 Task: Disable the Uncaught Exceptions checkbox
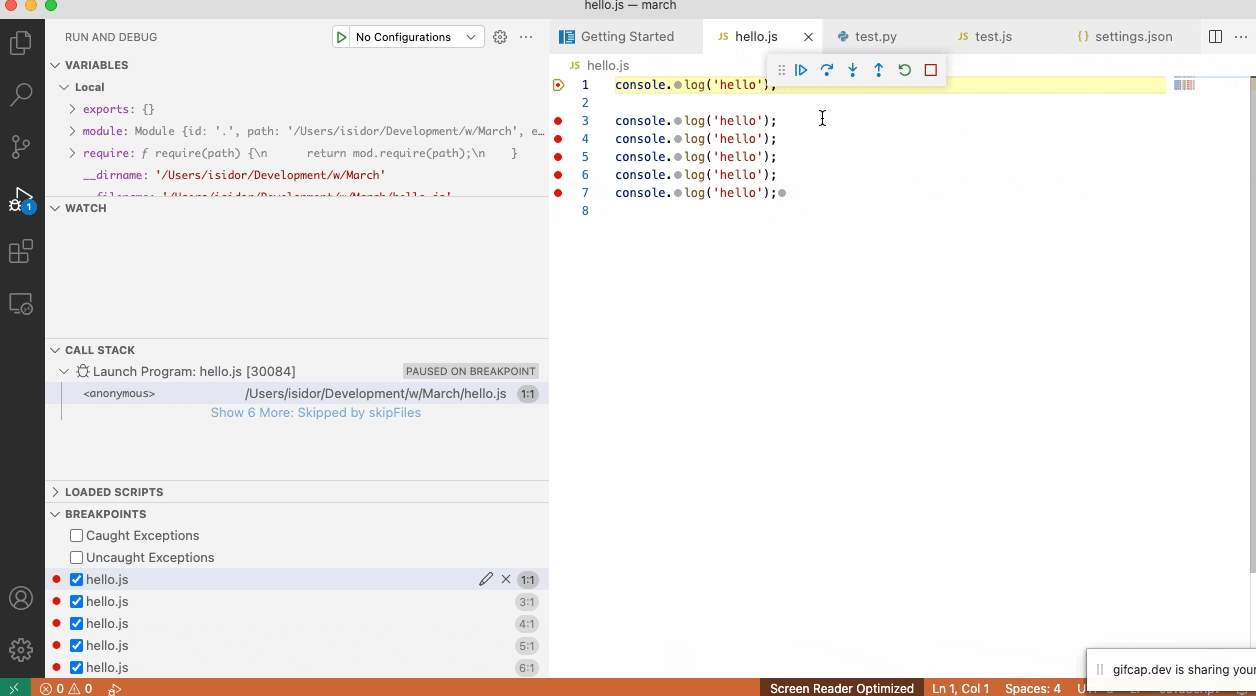(76, 557)
